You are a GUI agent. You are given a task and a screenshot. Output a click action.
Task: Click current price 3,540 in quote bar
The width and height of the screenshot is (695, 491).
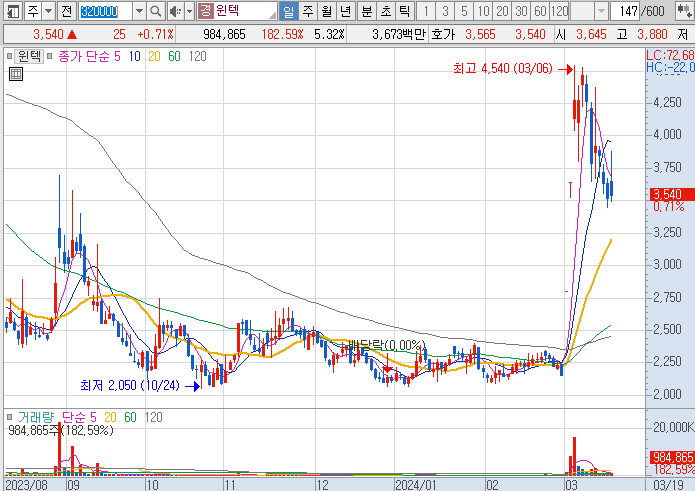coord(49,35)
